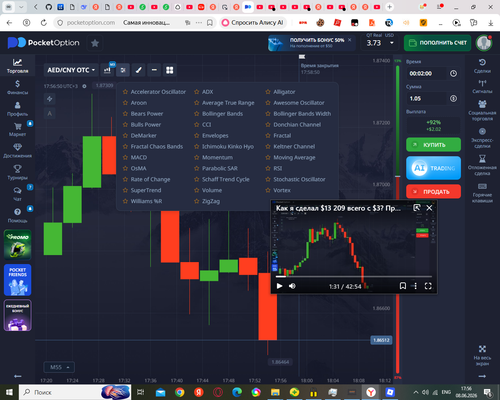
Task: Open the Tournaments trophy icon
Action: 17,169
